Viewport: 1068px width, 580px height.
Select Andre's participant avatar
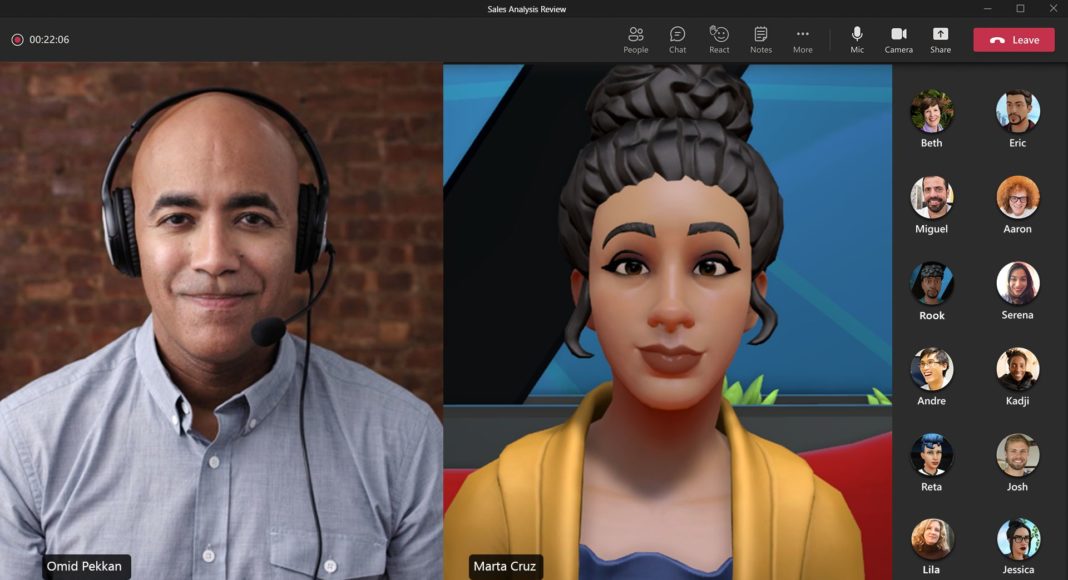point(931,369)
